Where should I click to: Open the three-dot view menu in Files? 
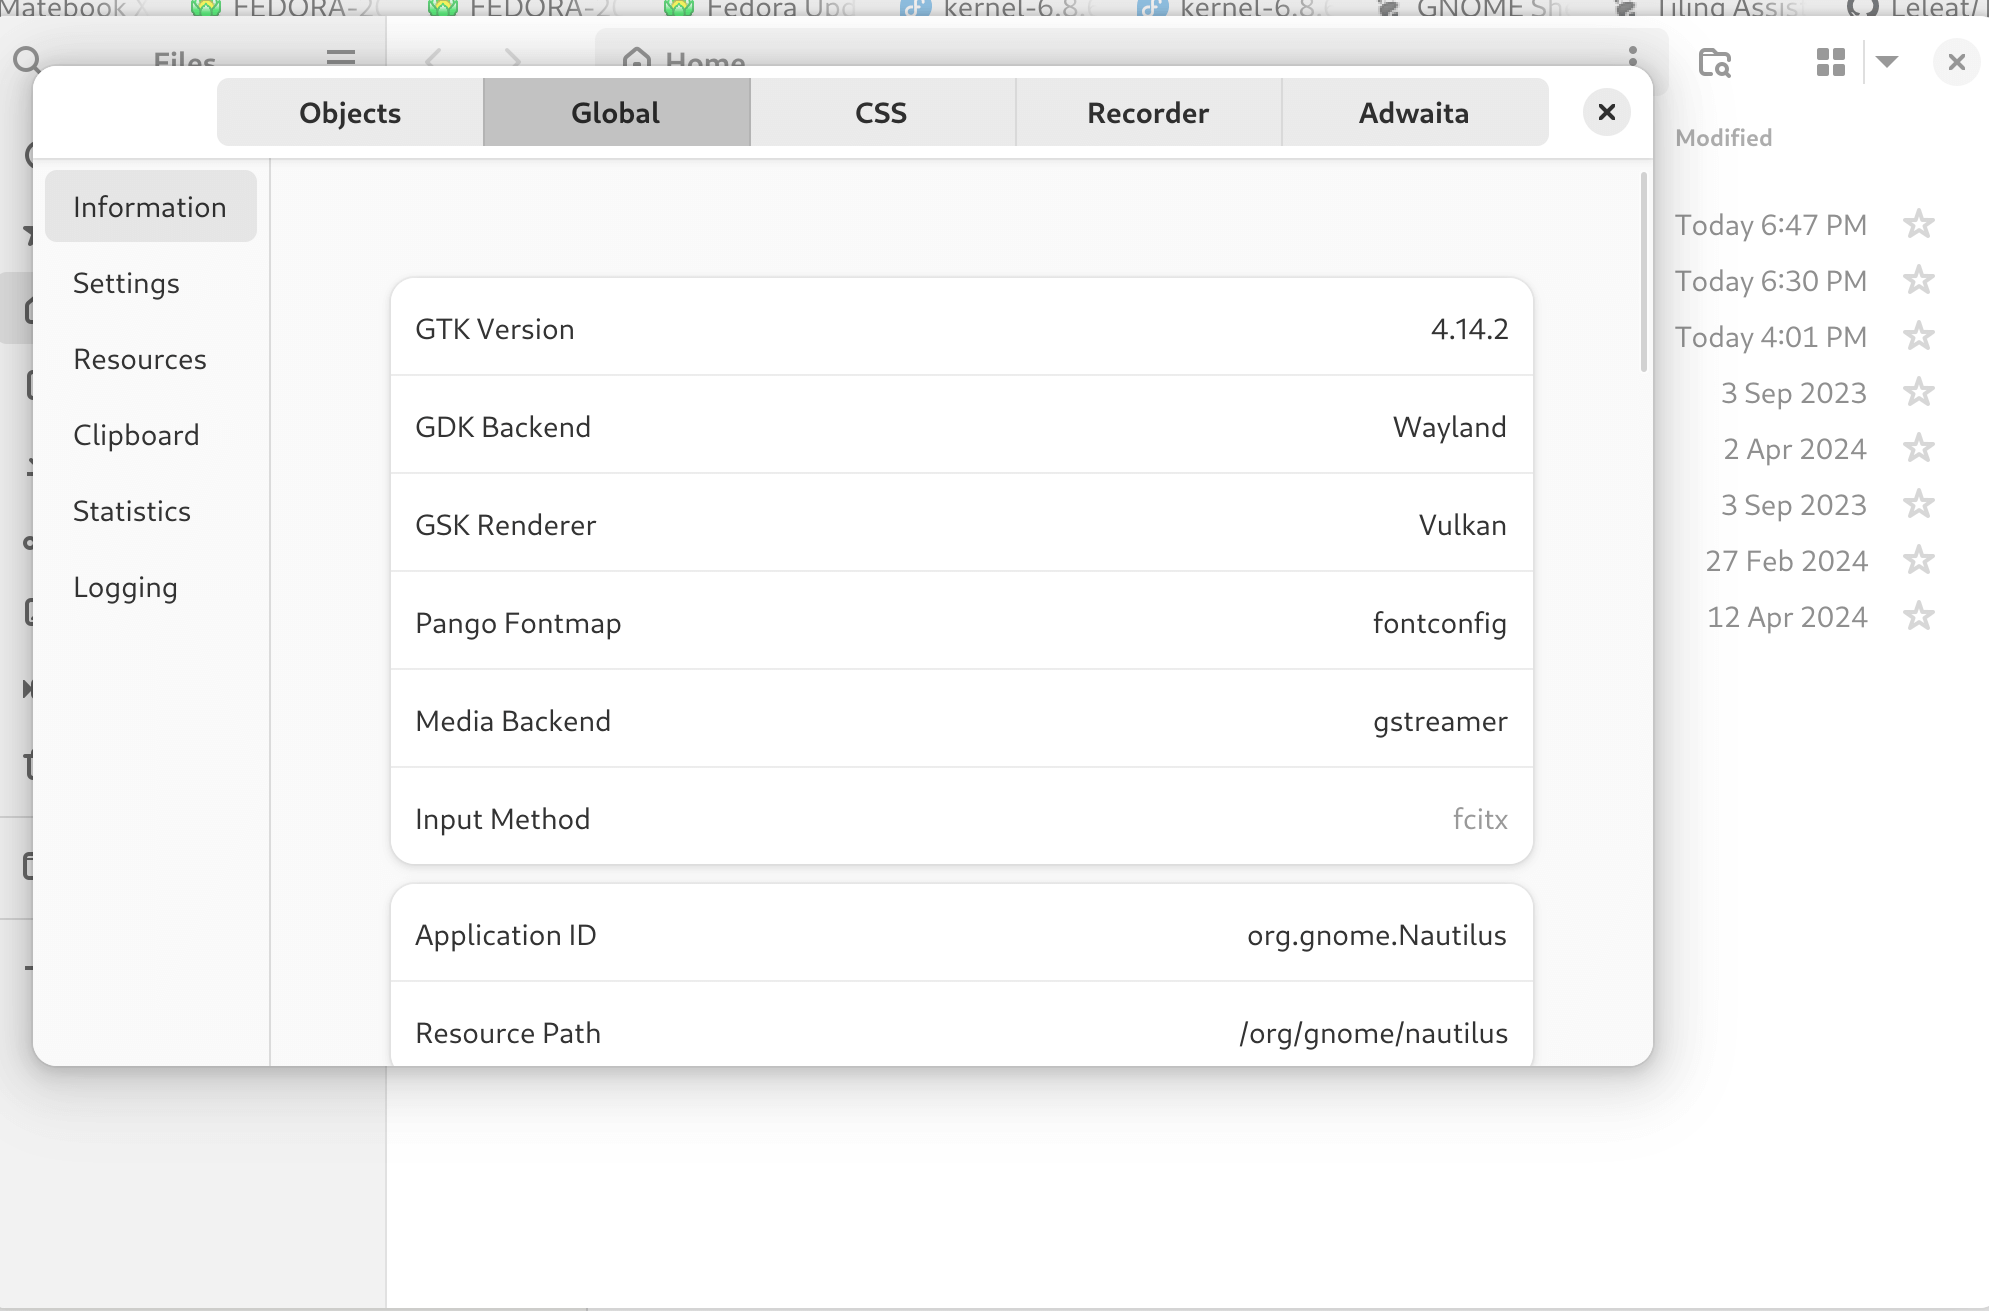click(x=1632, y=58)
